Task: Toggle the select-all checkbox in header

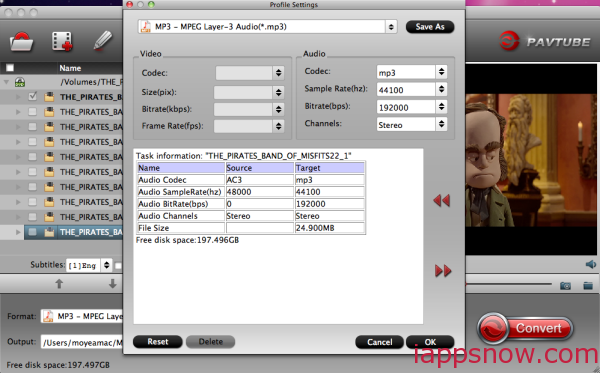Action: point(10,68)
